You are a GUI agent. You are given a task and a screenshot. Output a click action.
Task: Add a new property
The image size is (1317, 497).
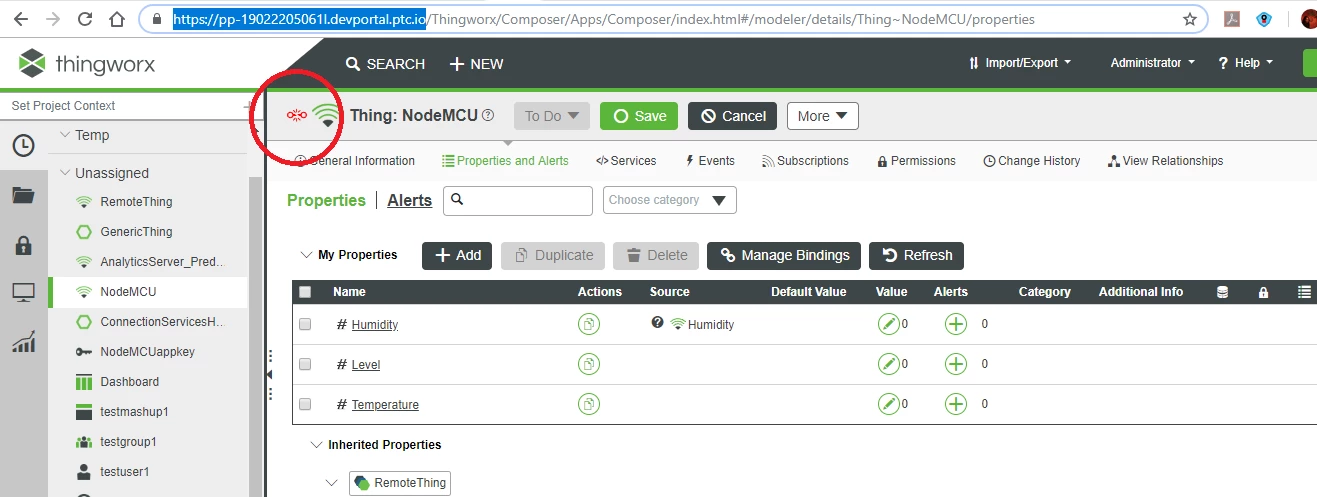[x=457, y=255]
